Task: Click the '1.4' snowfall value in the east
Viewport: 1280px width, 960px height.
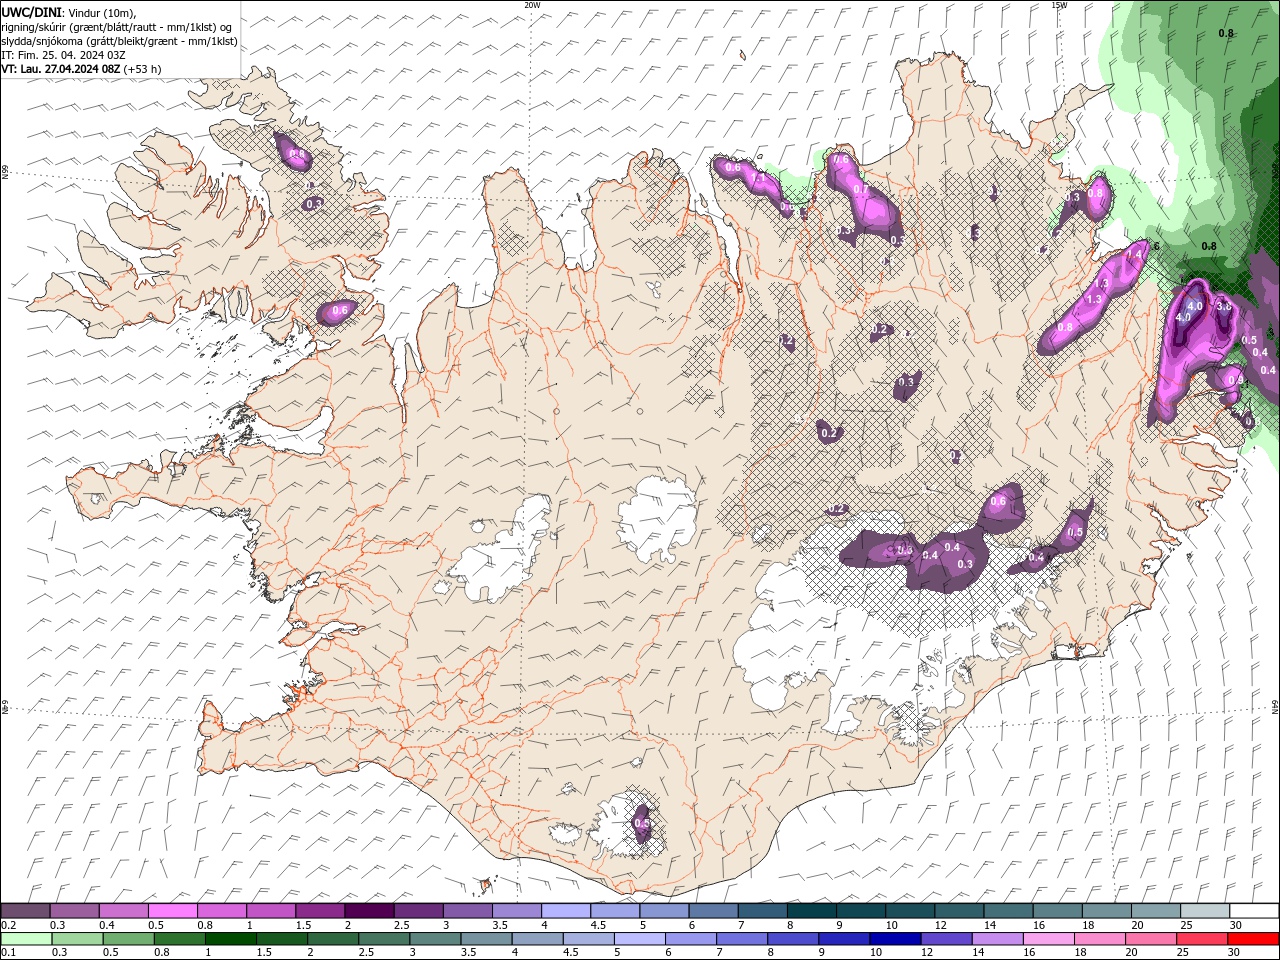Action: pyautogui.click(x=1134, y=256)
